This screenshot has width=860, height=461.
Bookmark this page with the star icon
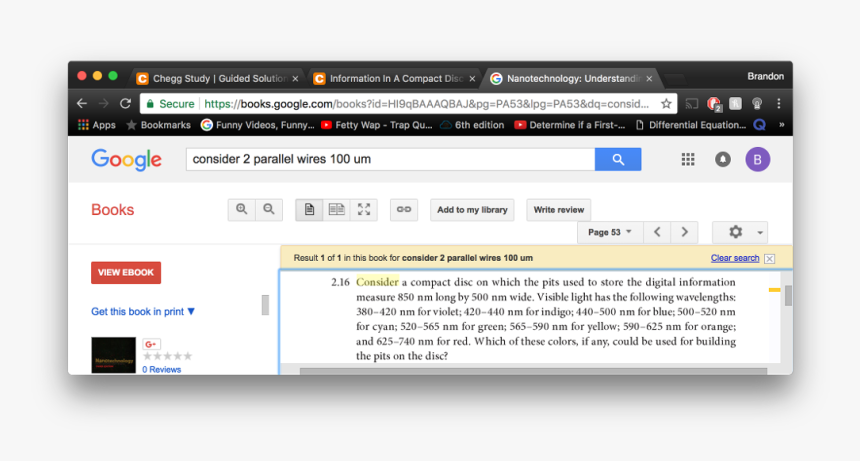666,103
